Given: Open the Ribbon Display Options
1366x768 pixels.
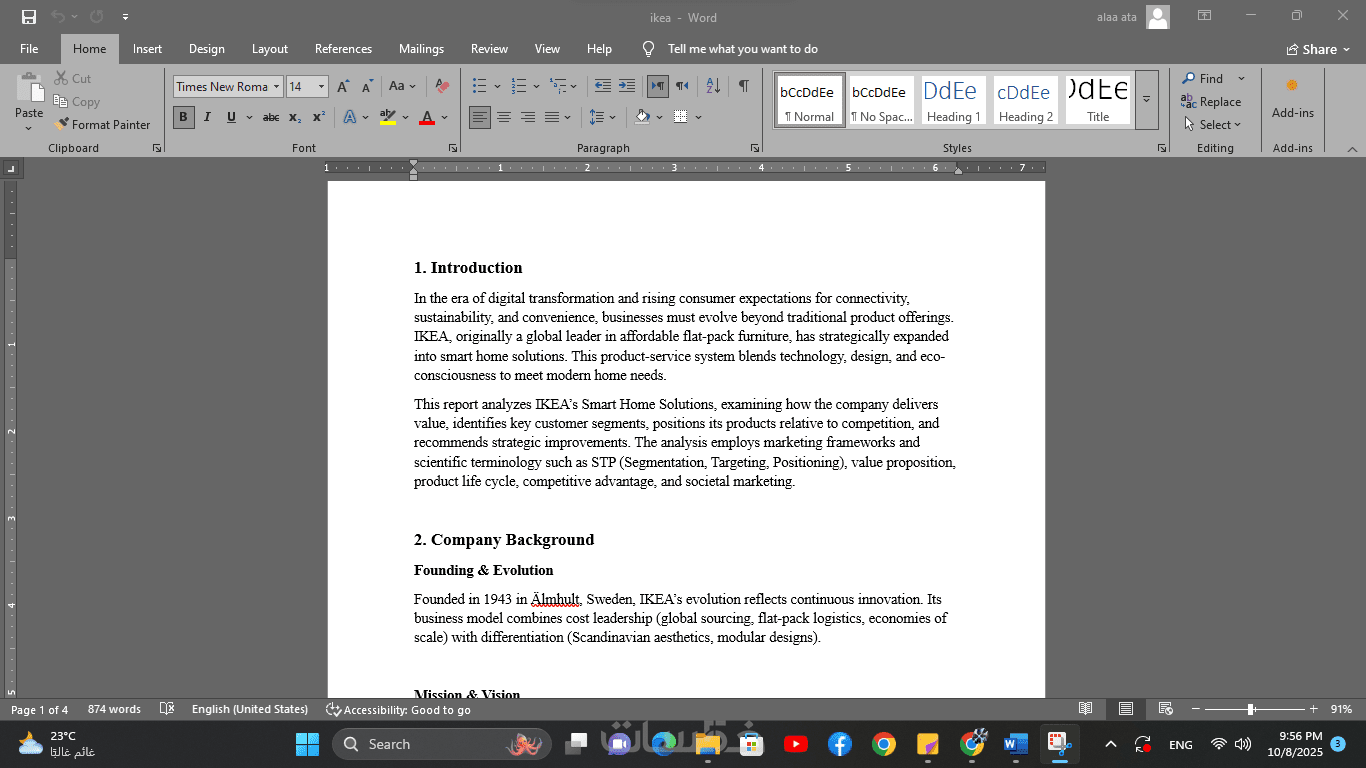Looking at the screenshot, I should tap(1205, 17).
